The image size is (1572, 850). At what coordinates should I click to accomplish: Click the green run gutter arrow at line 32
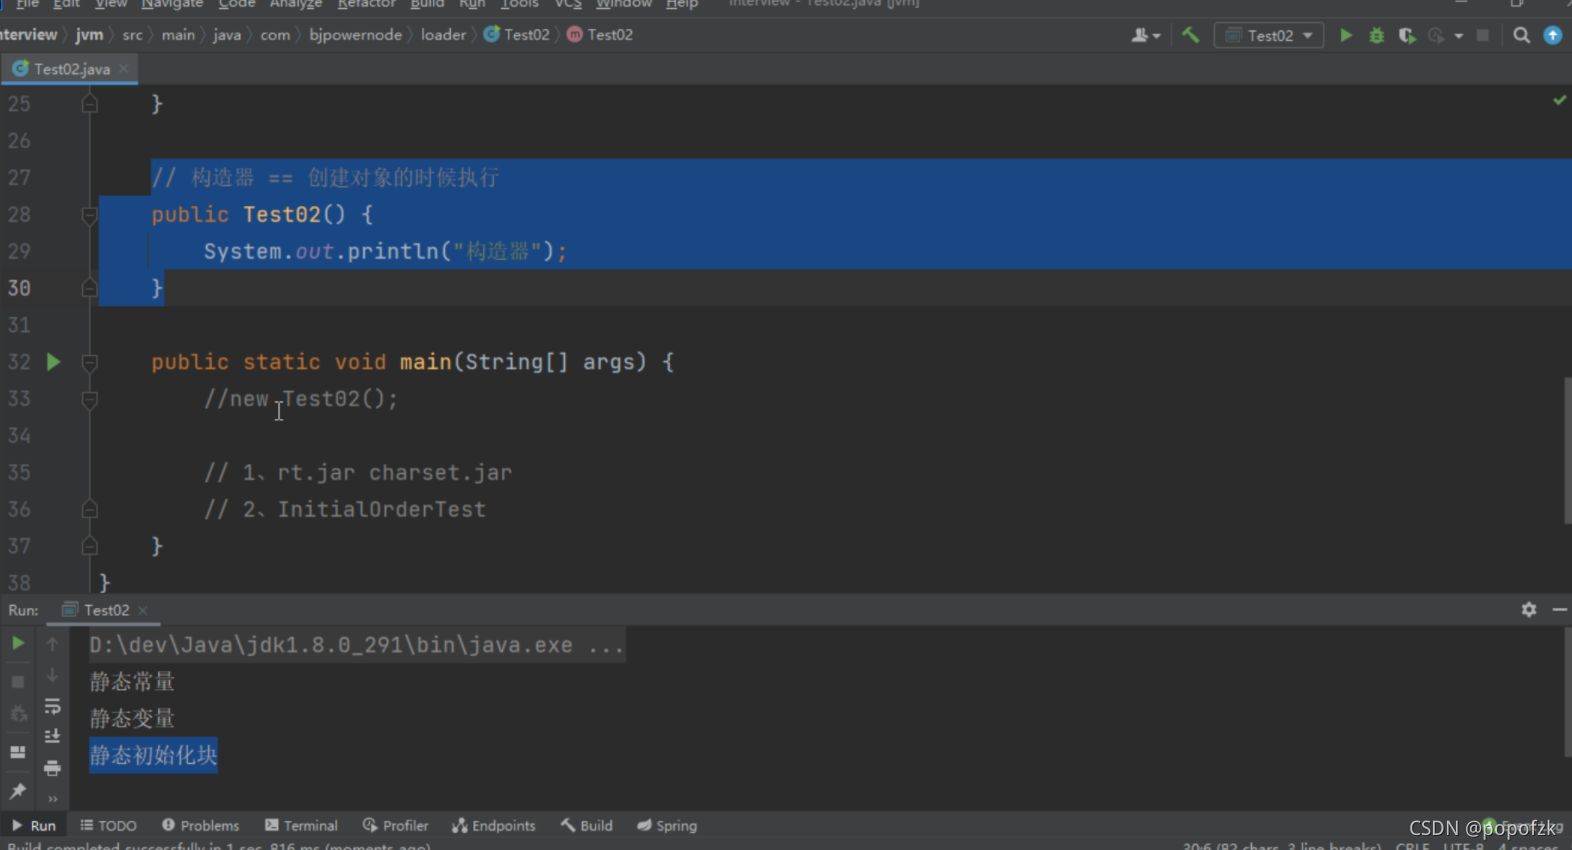point(53,362)
